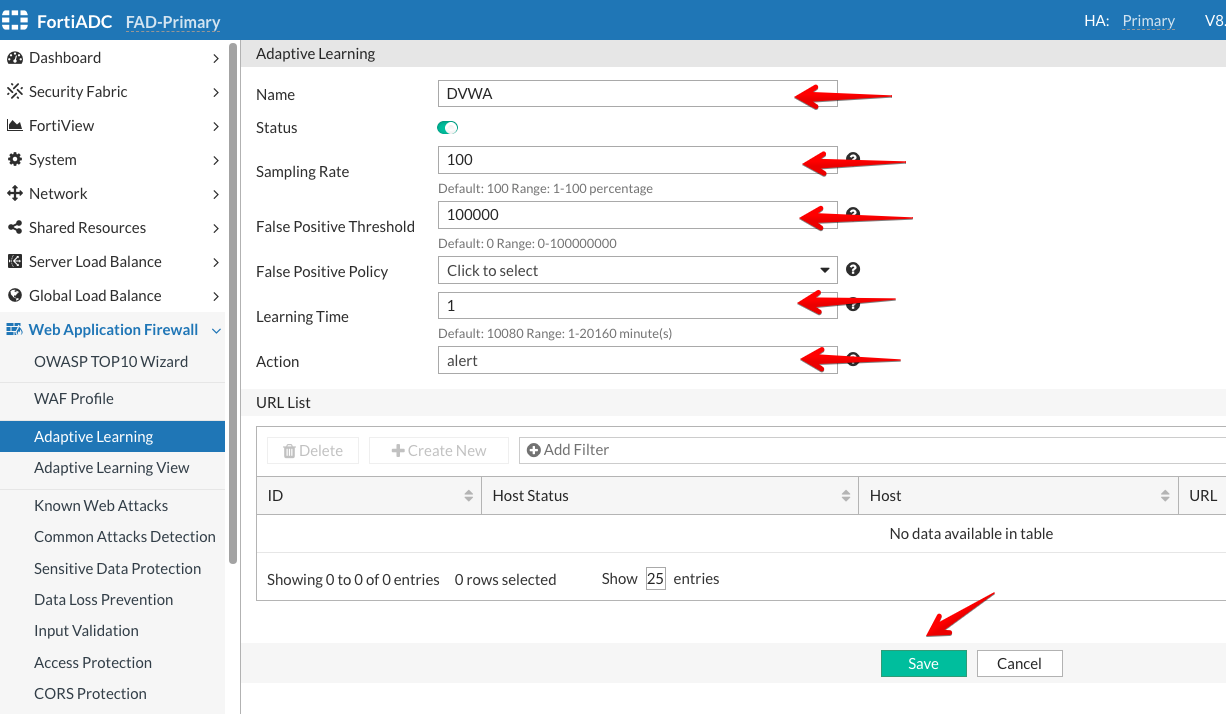1226x714 pixels.
Task: Click the Global Load Balance globe icon
Action: 15,296
